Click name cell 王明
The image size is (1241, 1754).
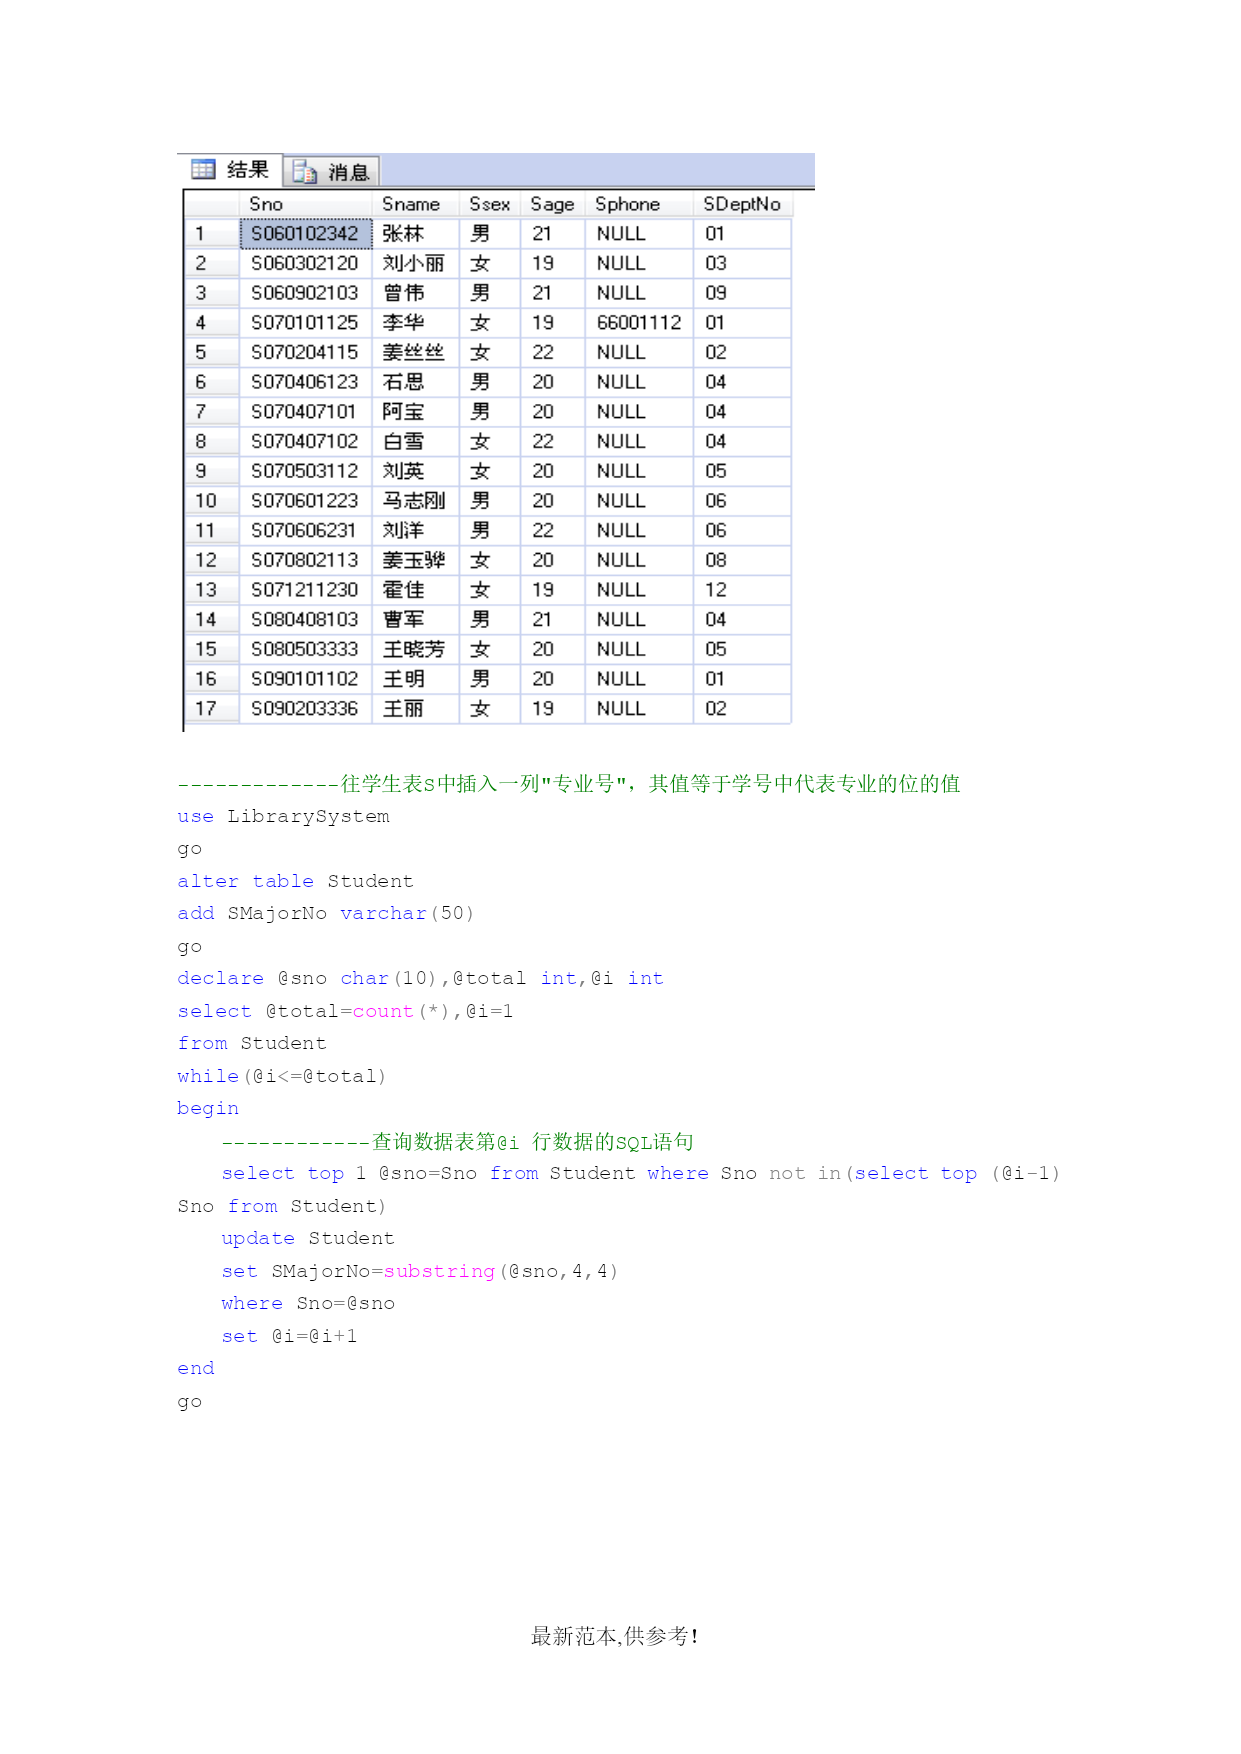pos(416,679)
